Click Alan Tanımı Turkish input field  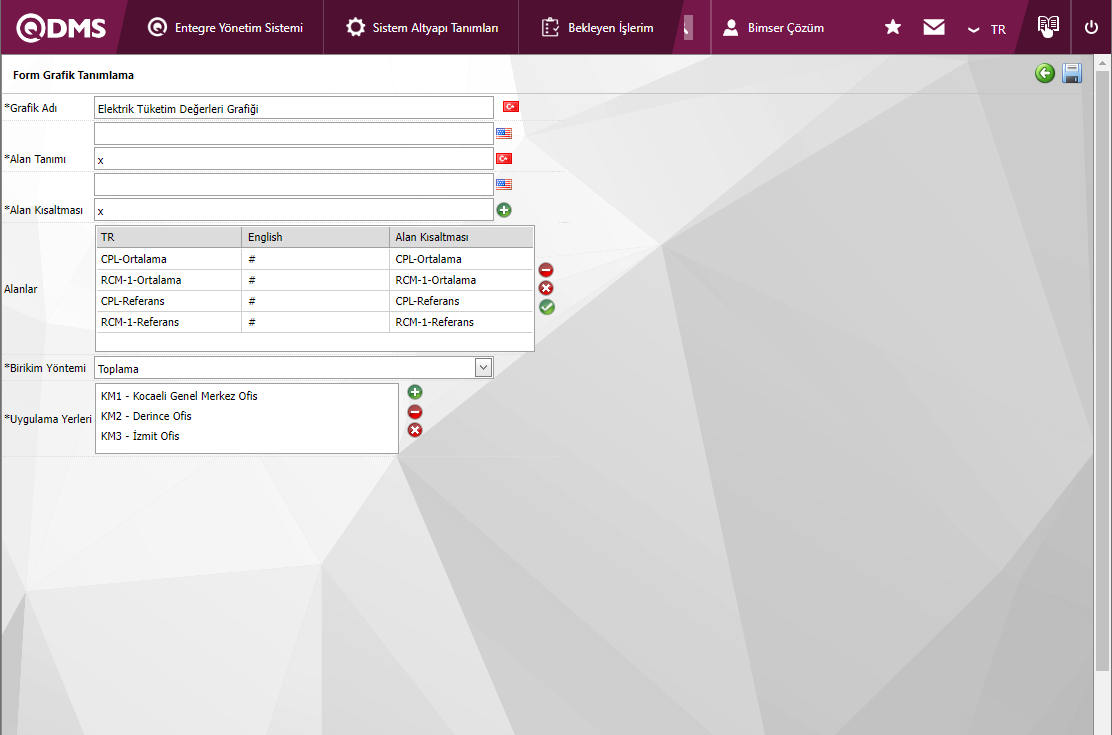click(294, 159)
